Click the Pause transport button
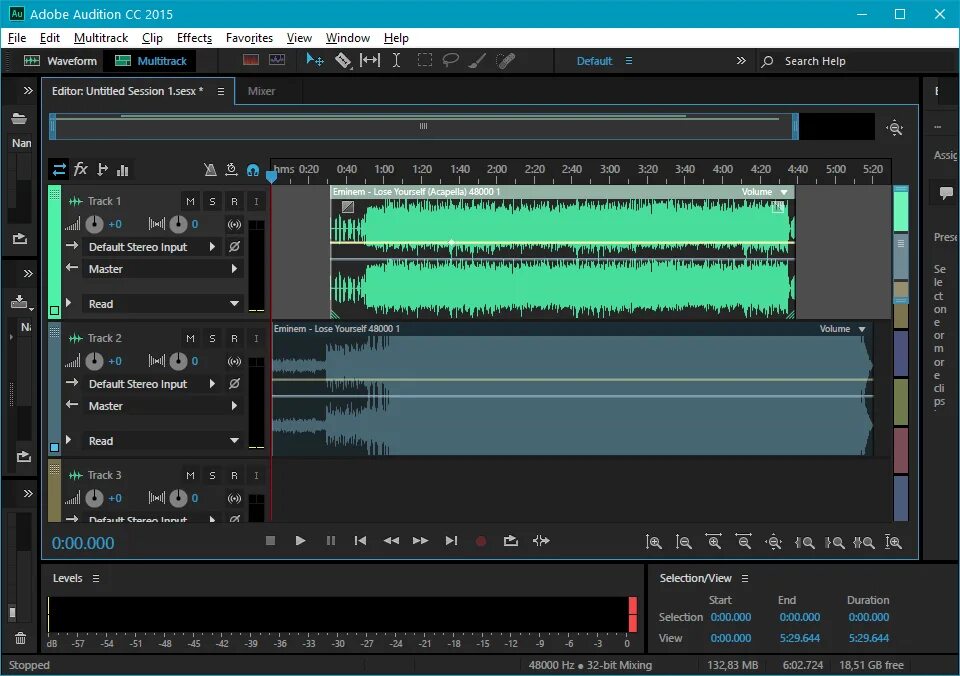Screen dimensions: 960x676 click(x=331, y=541)
